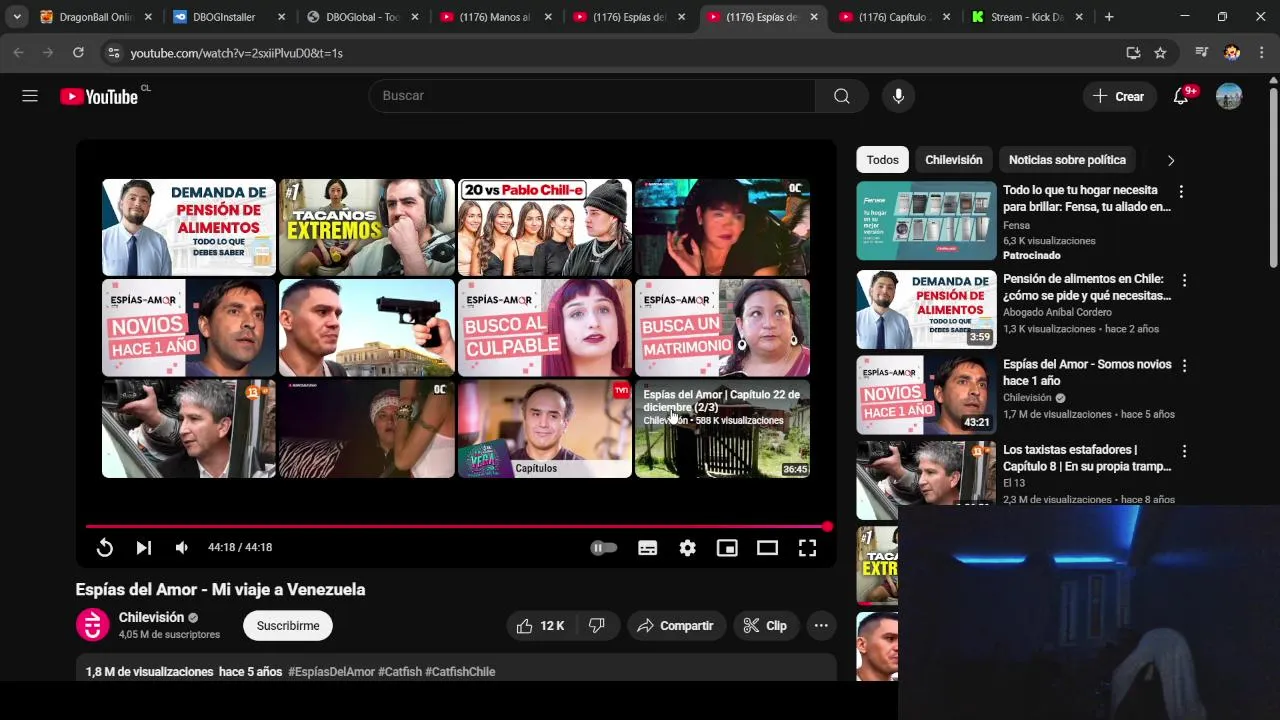Open Chrome tab search dropdown
This screenshot has width=1280, height=720.
[17, 17]
